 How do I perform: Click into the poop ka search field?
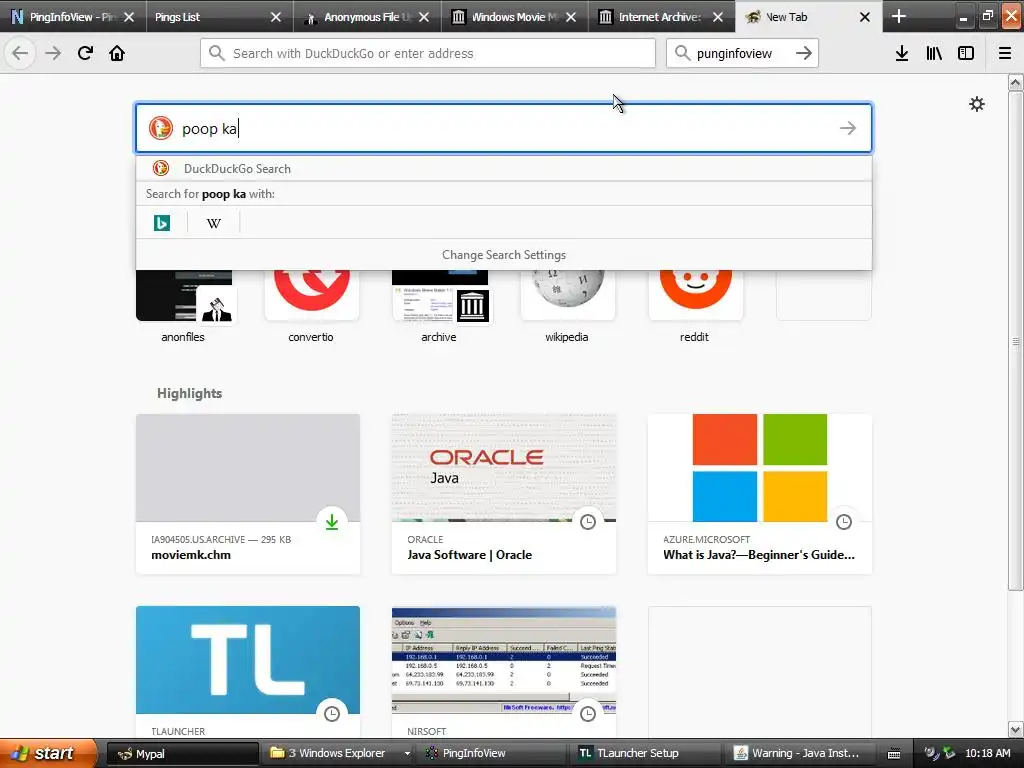click(x=504, y=128)
